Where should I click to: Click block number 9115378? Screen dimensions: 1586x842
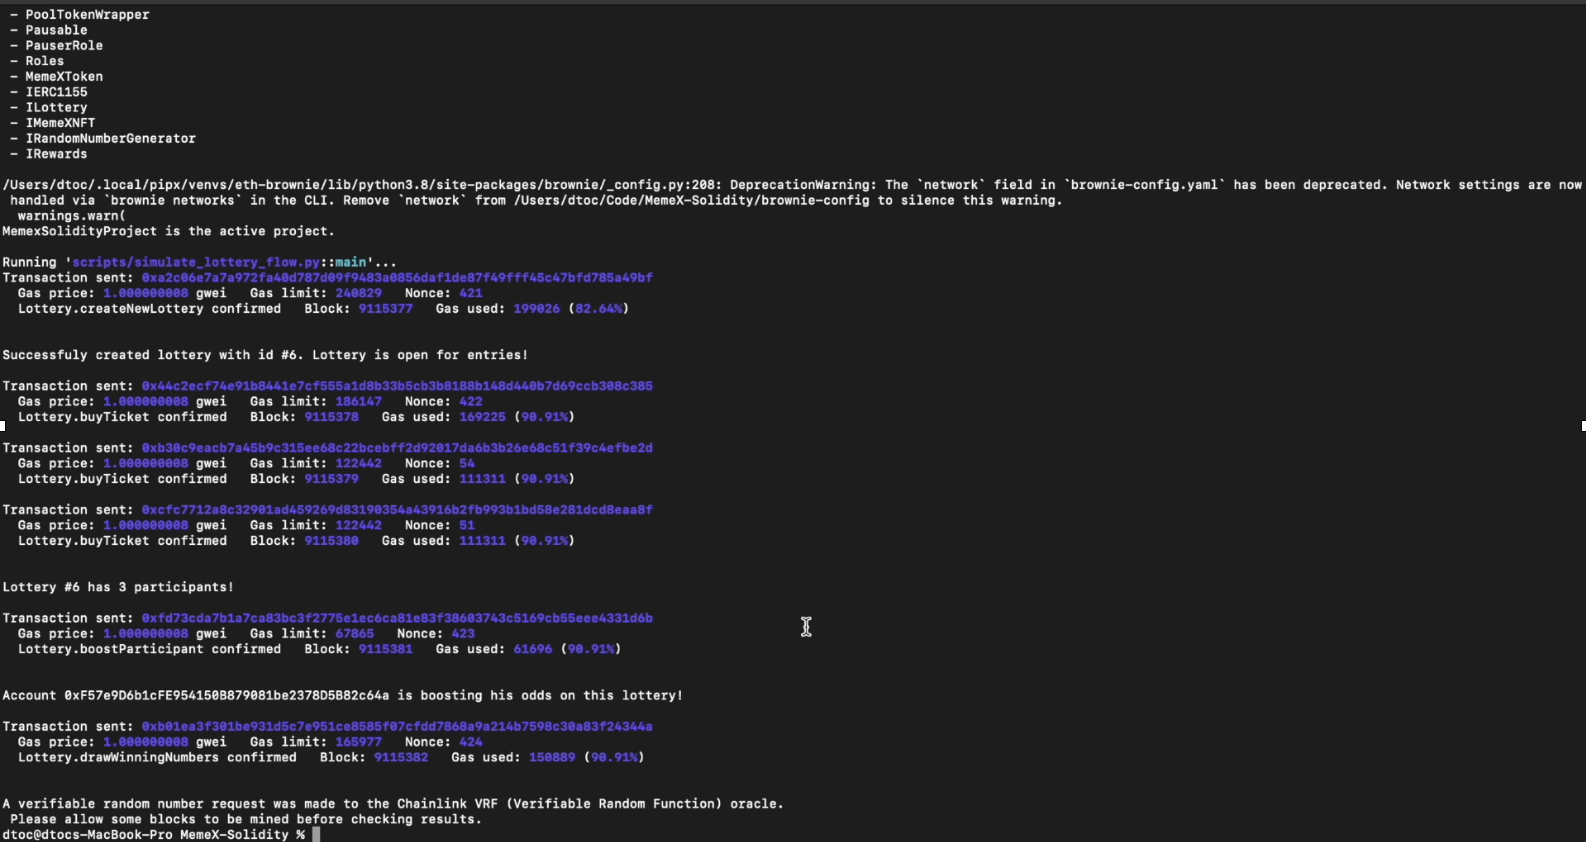(331, 417)
